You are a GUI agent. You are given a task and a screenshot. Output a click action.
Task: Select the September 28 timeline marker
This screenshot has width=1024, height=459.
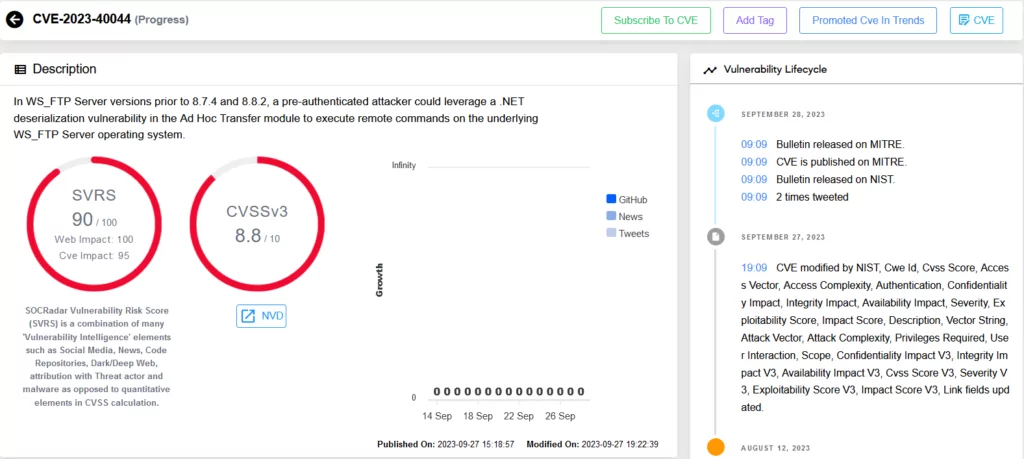click(716, 114)
